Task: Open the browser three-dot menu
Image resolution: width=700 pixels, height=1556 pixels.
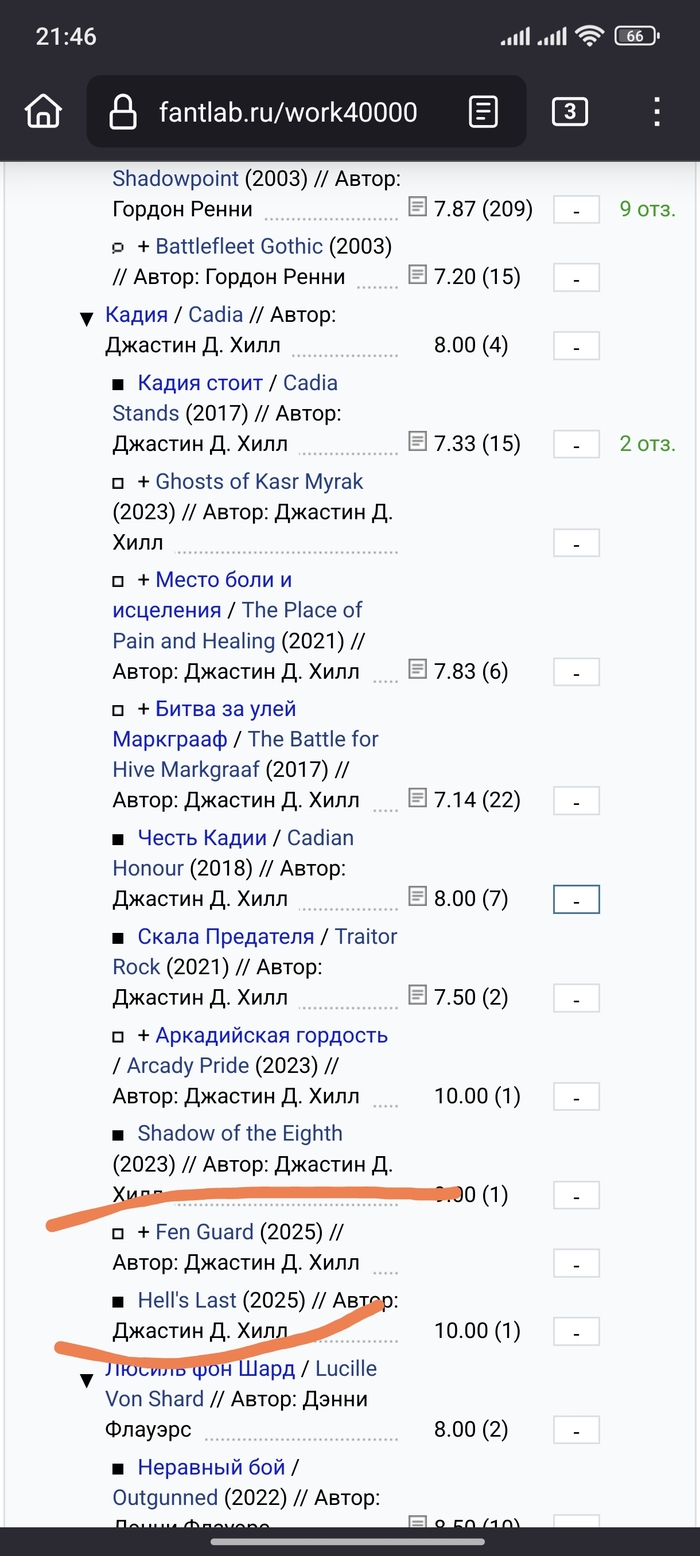Action: pyautogui.click(x=656, y=112)
